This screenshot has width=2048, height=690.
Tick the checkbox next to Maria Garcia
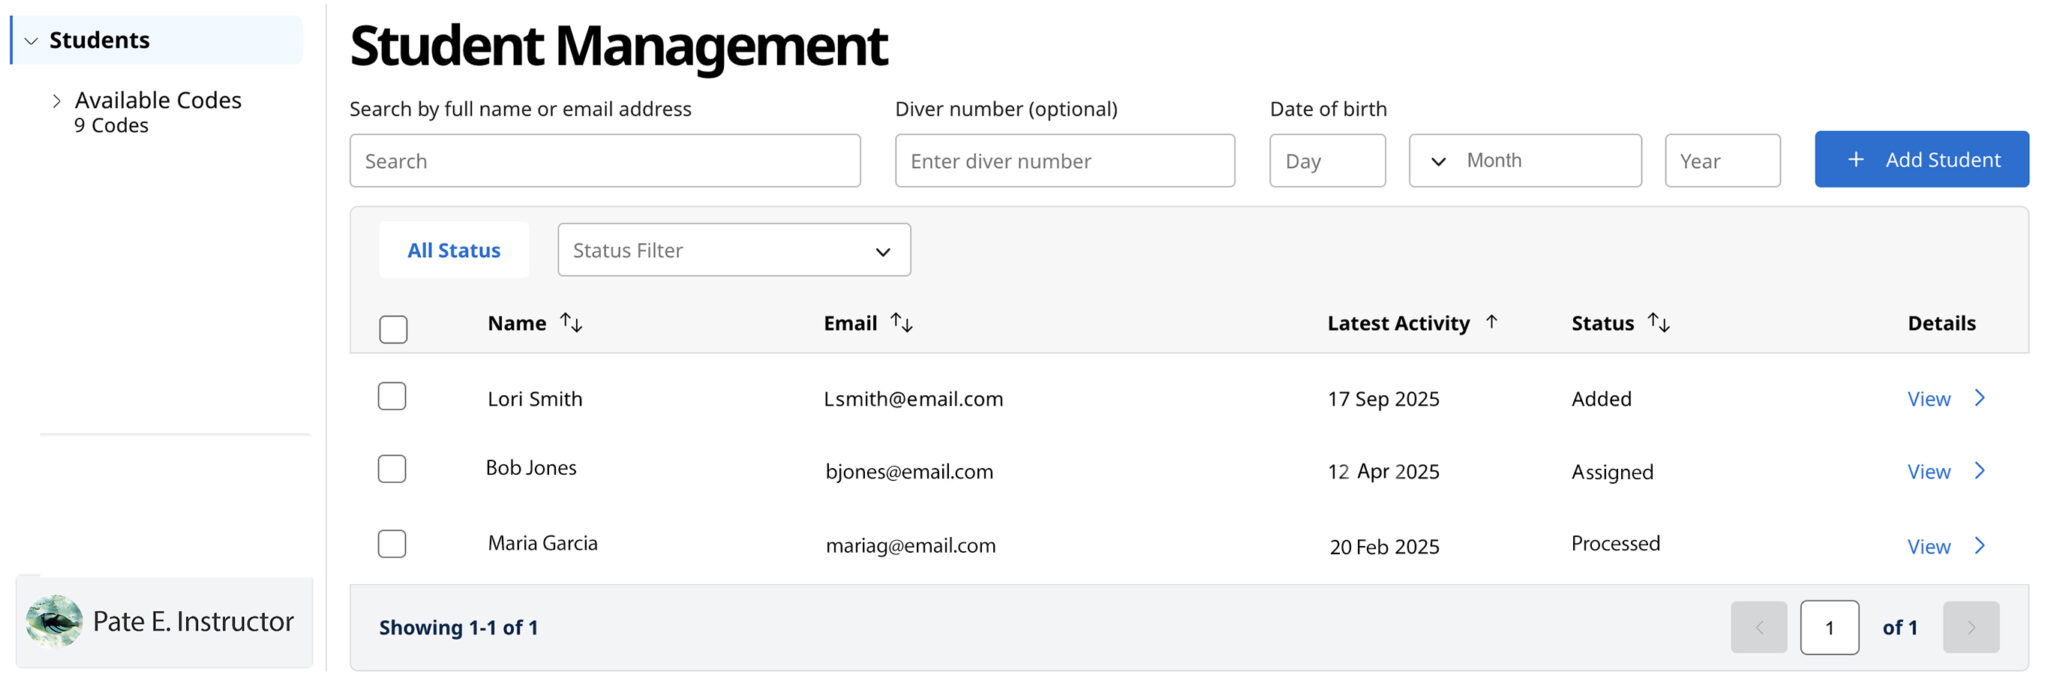392,544
